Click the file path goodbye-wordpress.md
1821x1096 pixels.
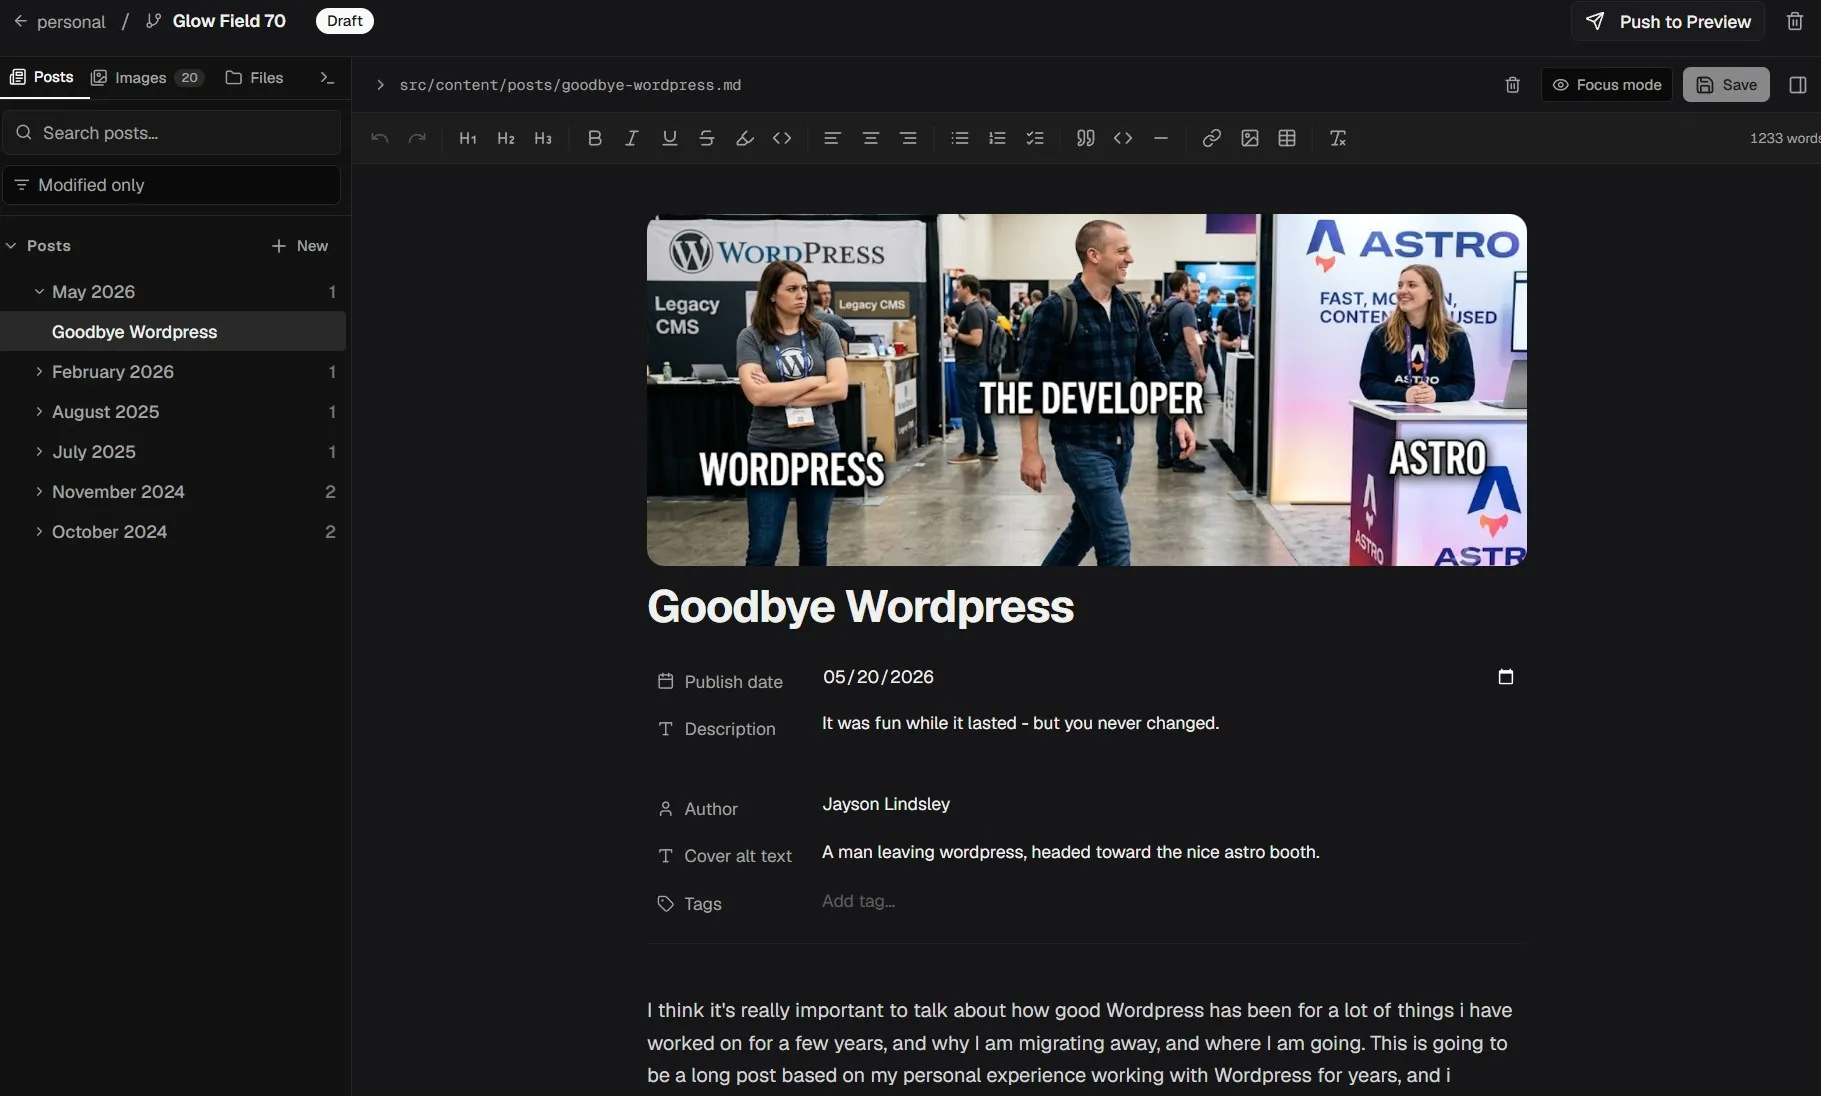pyautogui.click(x=570, y=85)
